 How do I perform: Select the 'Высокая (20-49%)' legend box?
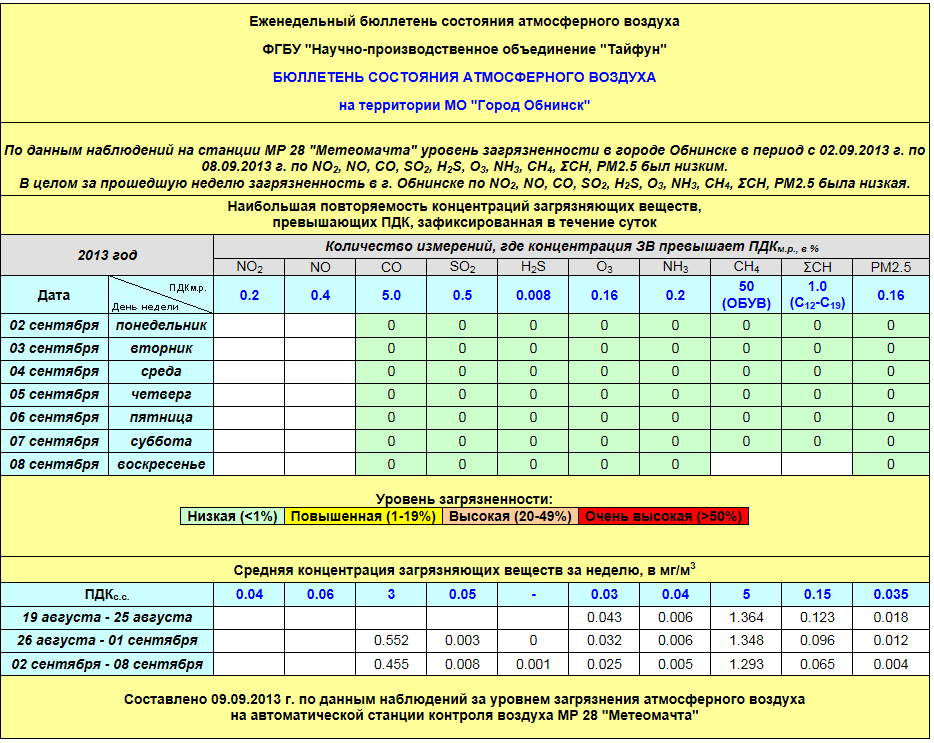(x=510, y=516)
